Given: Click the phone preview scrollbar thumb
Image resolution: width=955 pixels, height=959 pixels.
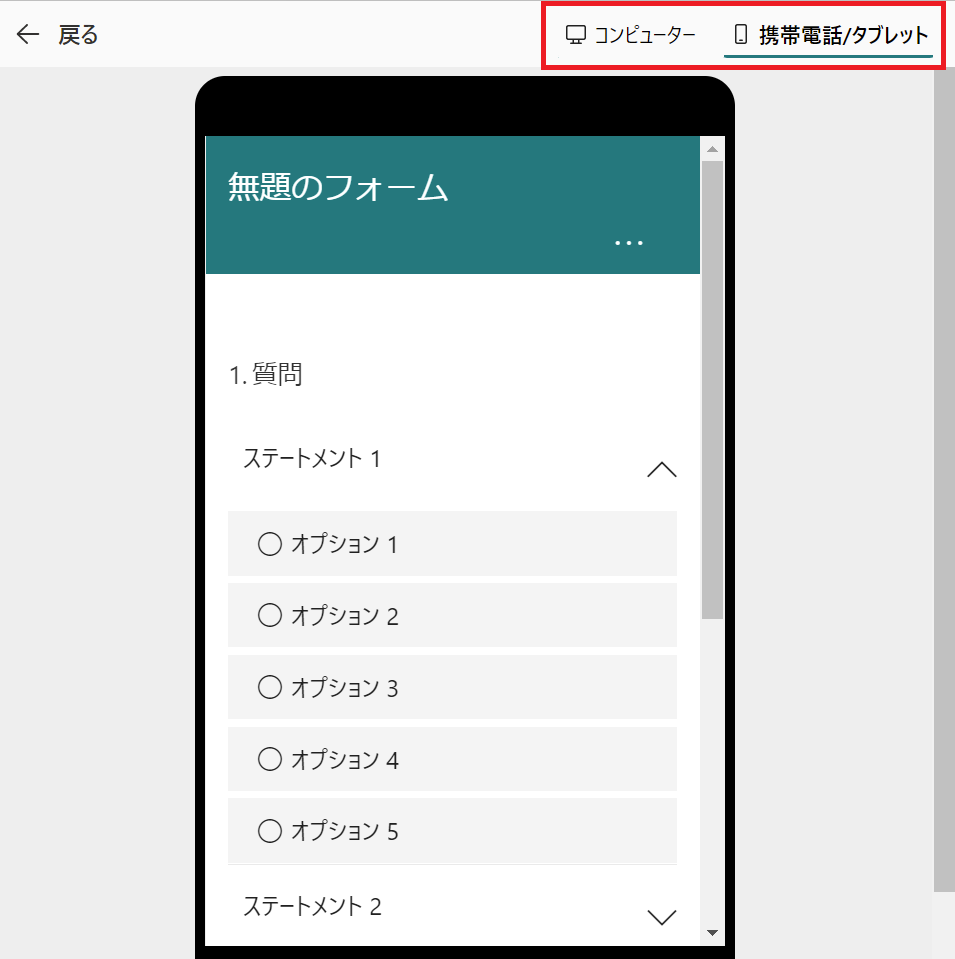Looking at the screenshot, I should pos(712,390).
